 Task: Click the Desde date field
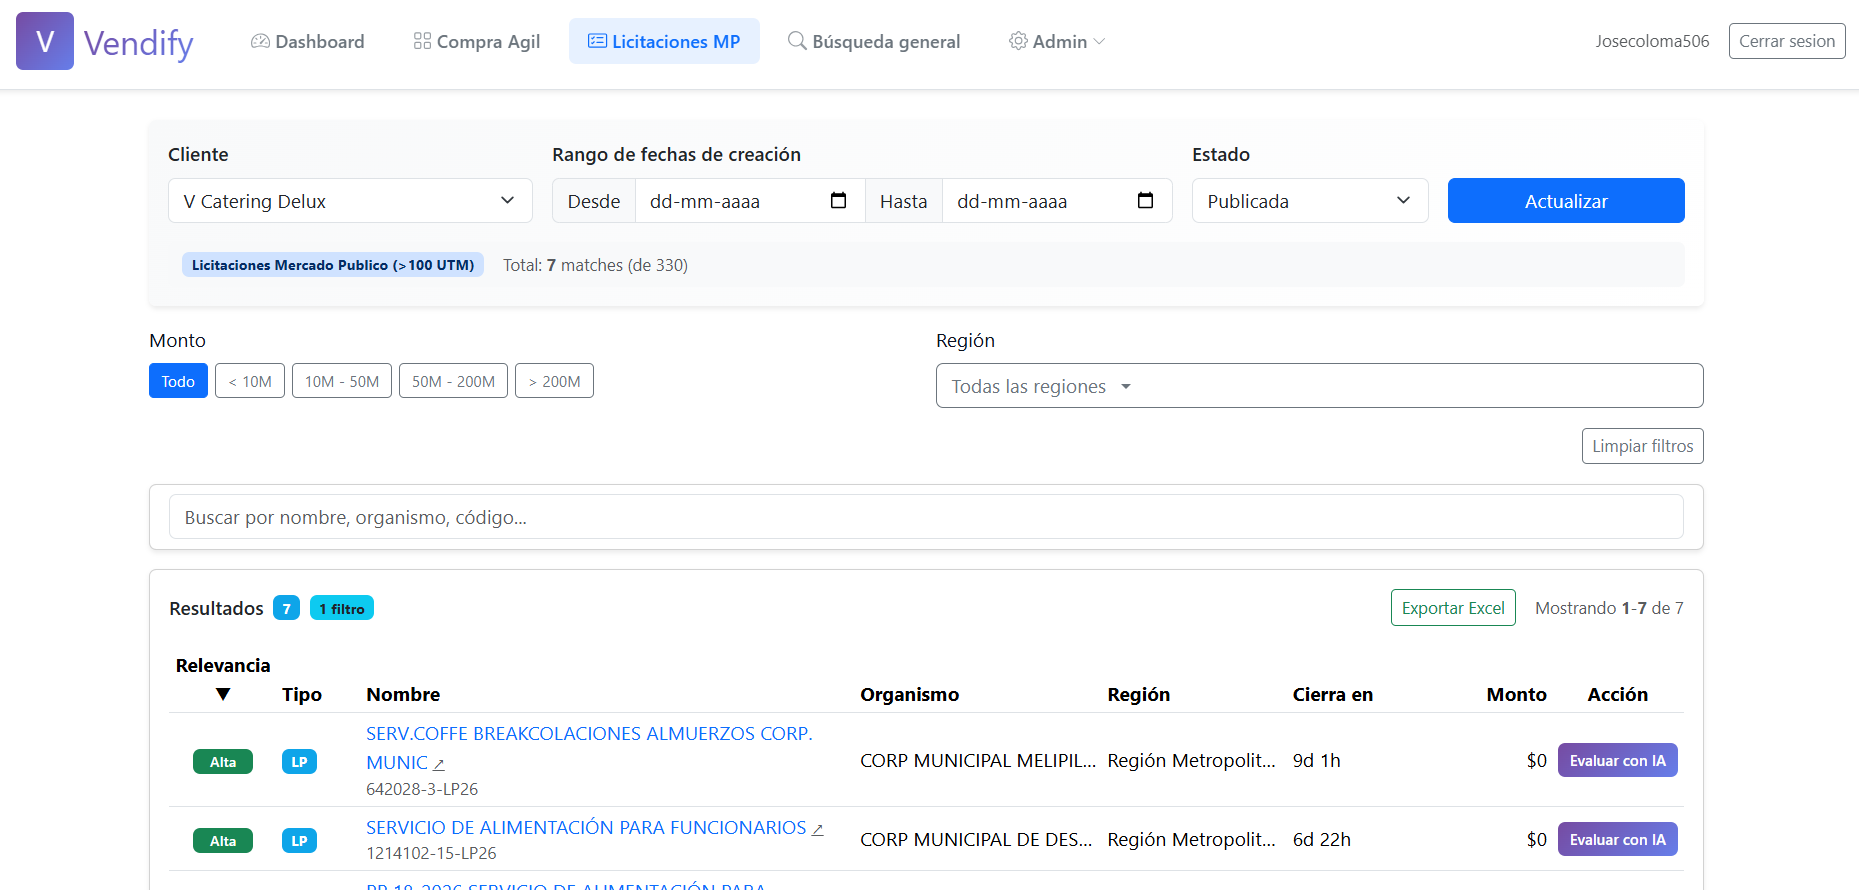tap(750, 201)
